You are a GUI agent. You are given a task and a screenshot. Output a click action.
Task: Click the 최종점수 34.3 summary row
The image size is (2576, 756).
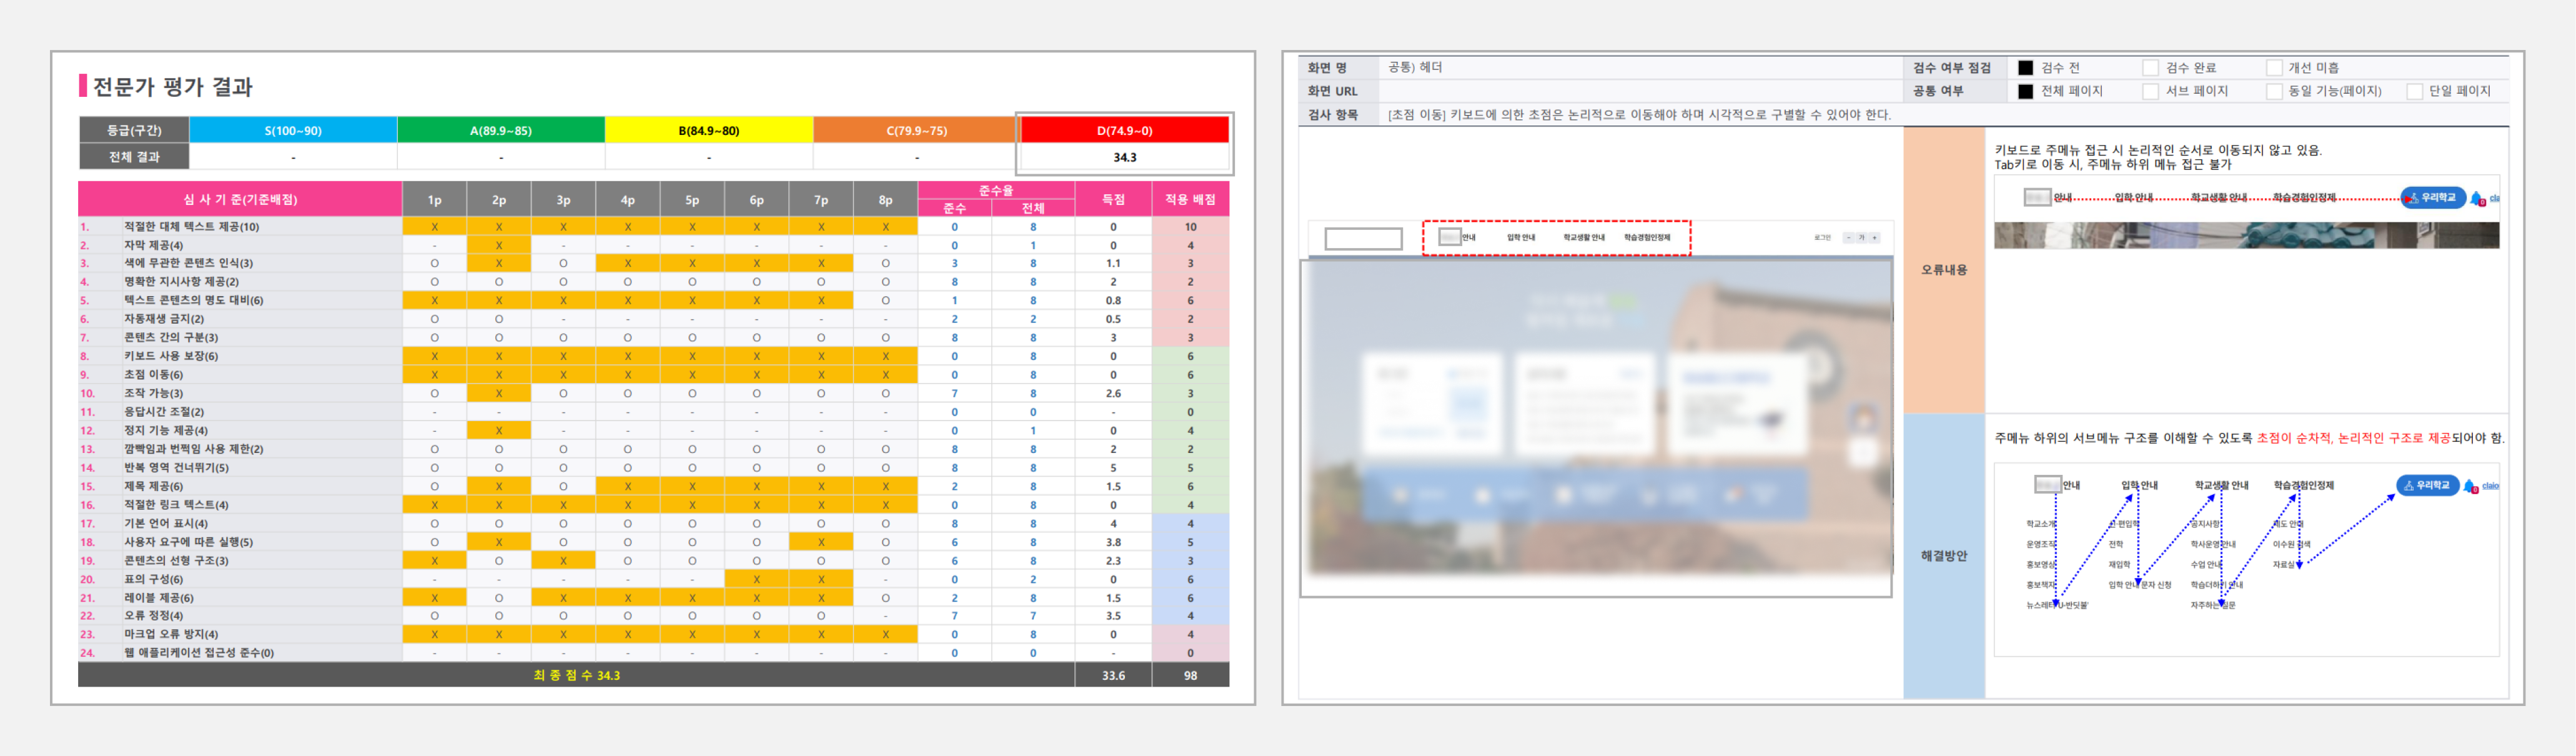coord(576,675)
